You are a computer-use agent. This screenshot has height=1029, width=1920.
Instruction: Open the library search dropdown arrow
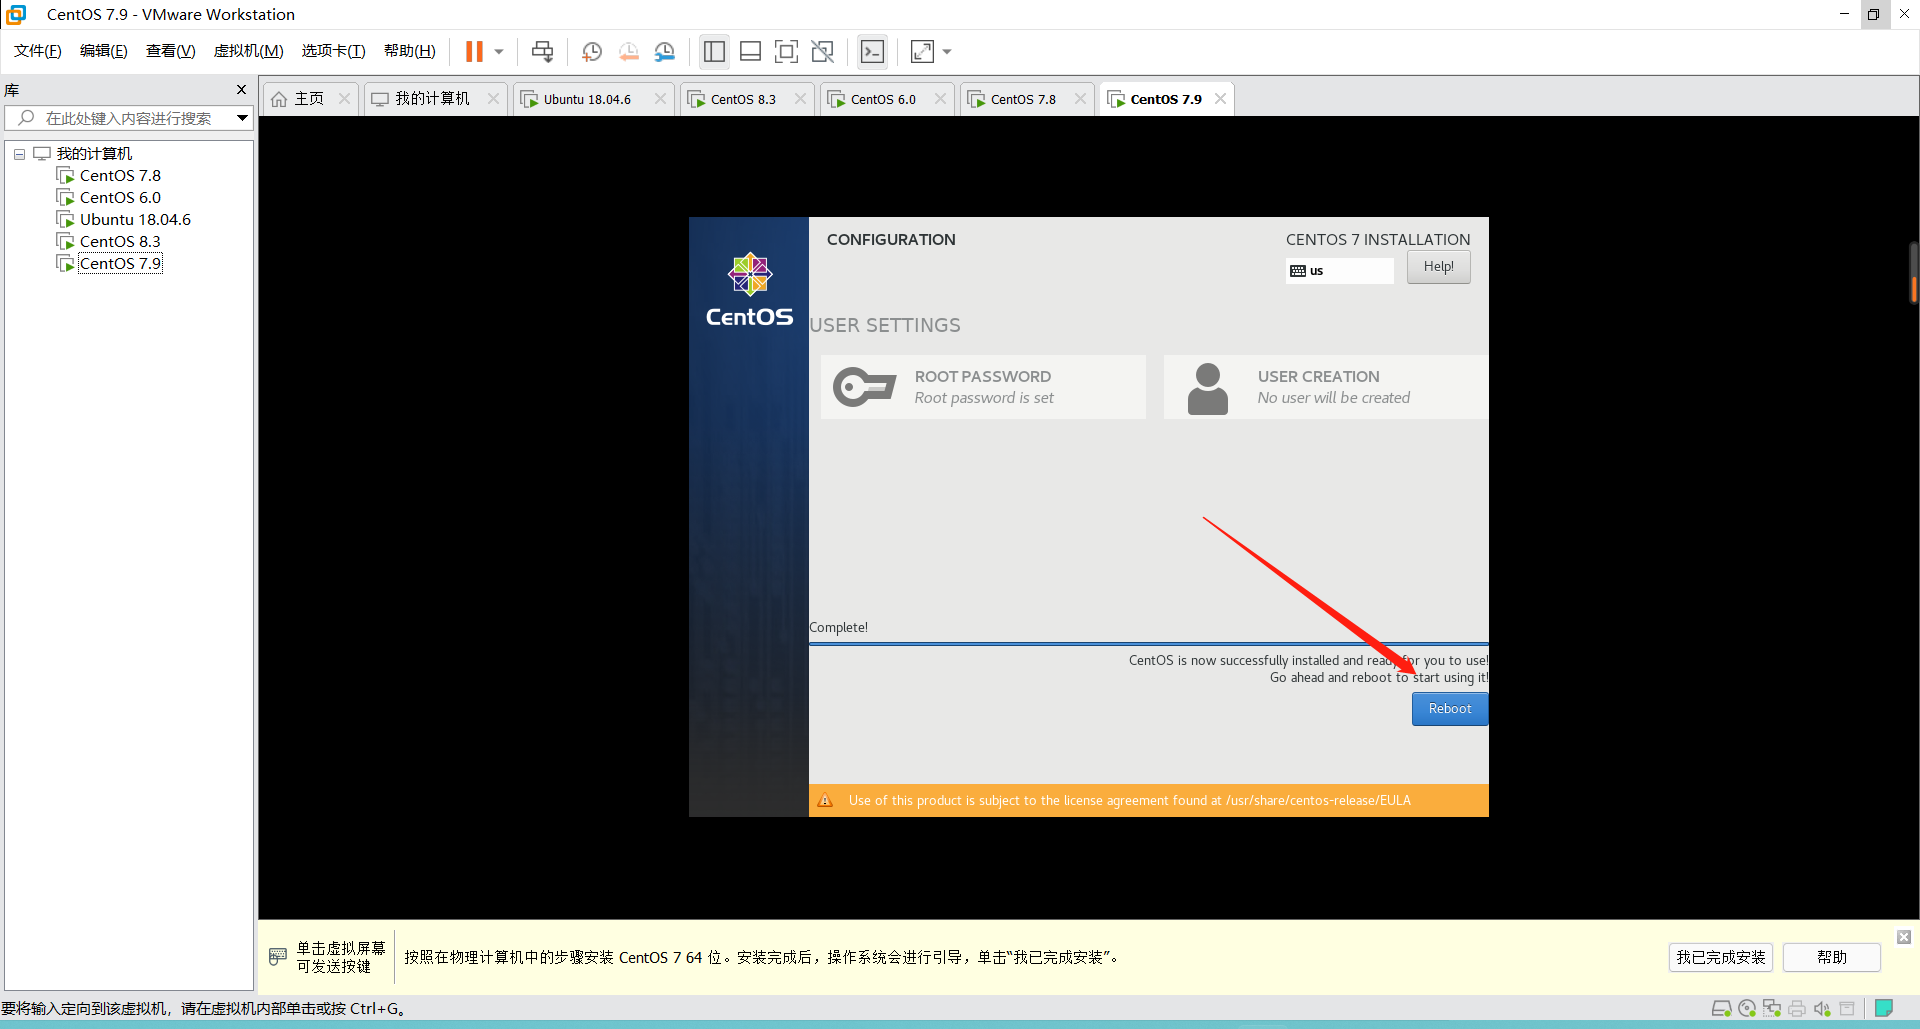coord(242,118)
